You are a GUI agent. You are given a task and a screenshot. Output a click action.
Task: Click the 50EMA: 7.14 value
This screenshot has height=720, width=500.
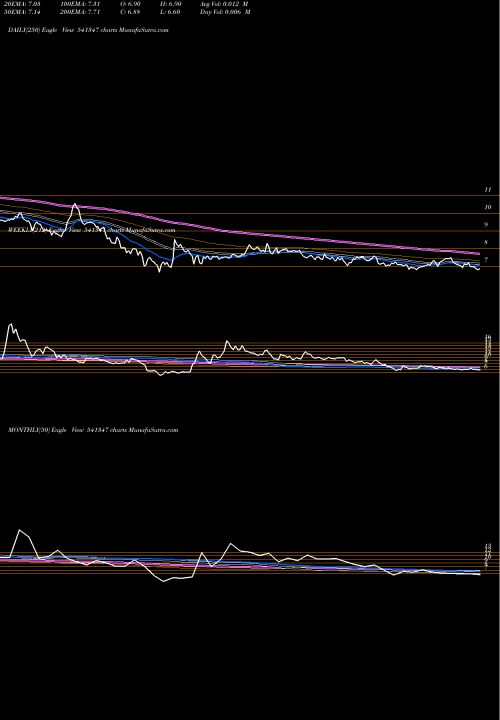click(x=21, y=12)
